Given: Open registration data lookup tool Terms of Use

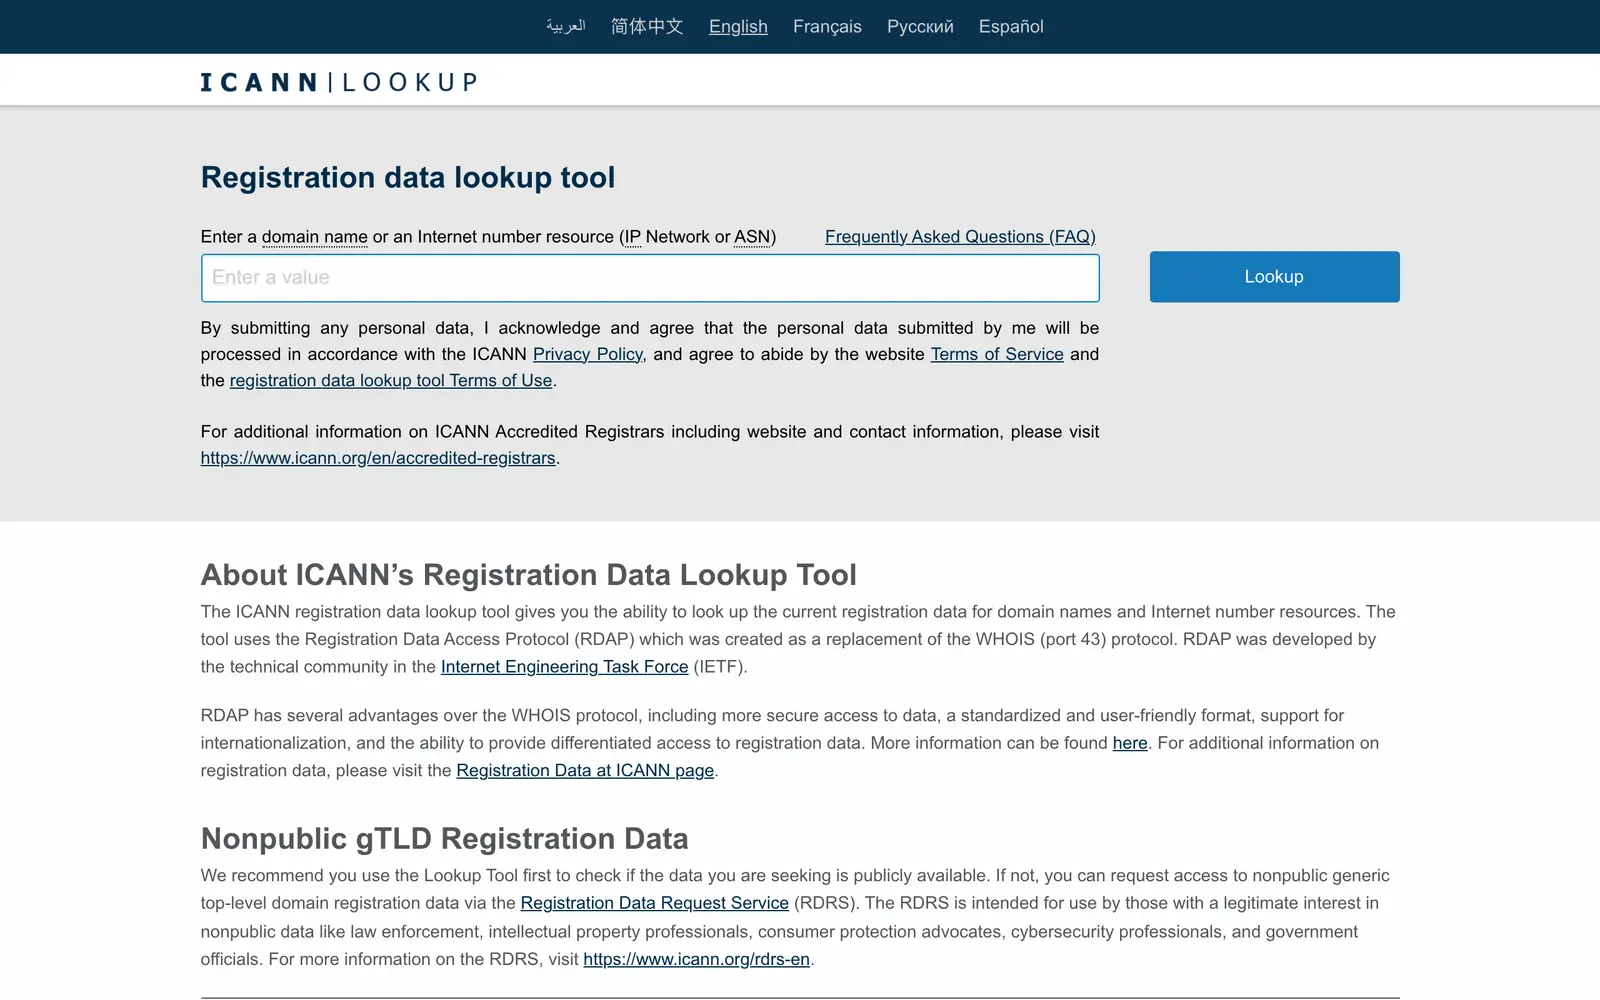Looking at the screenshot, I should (391, 380).
